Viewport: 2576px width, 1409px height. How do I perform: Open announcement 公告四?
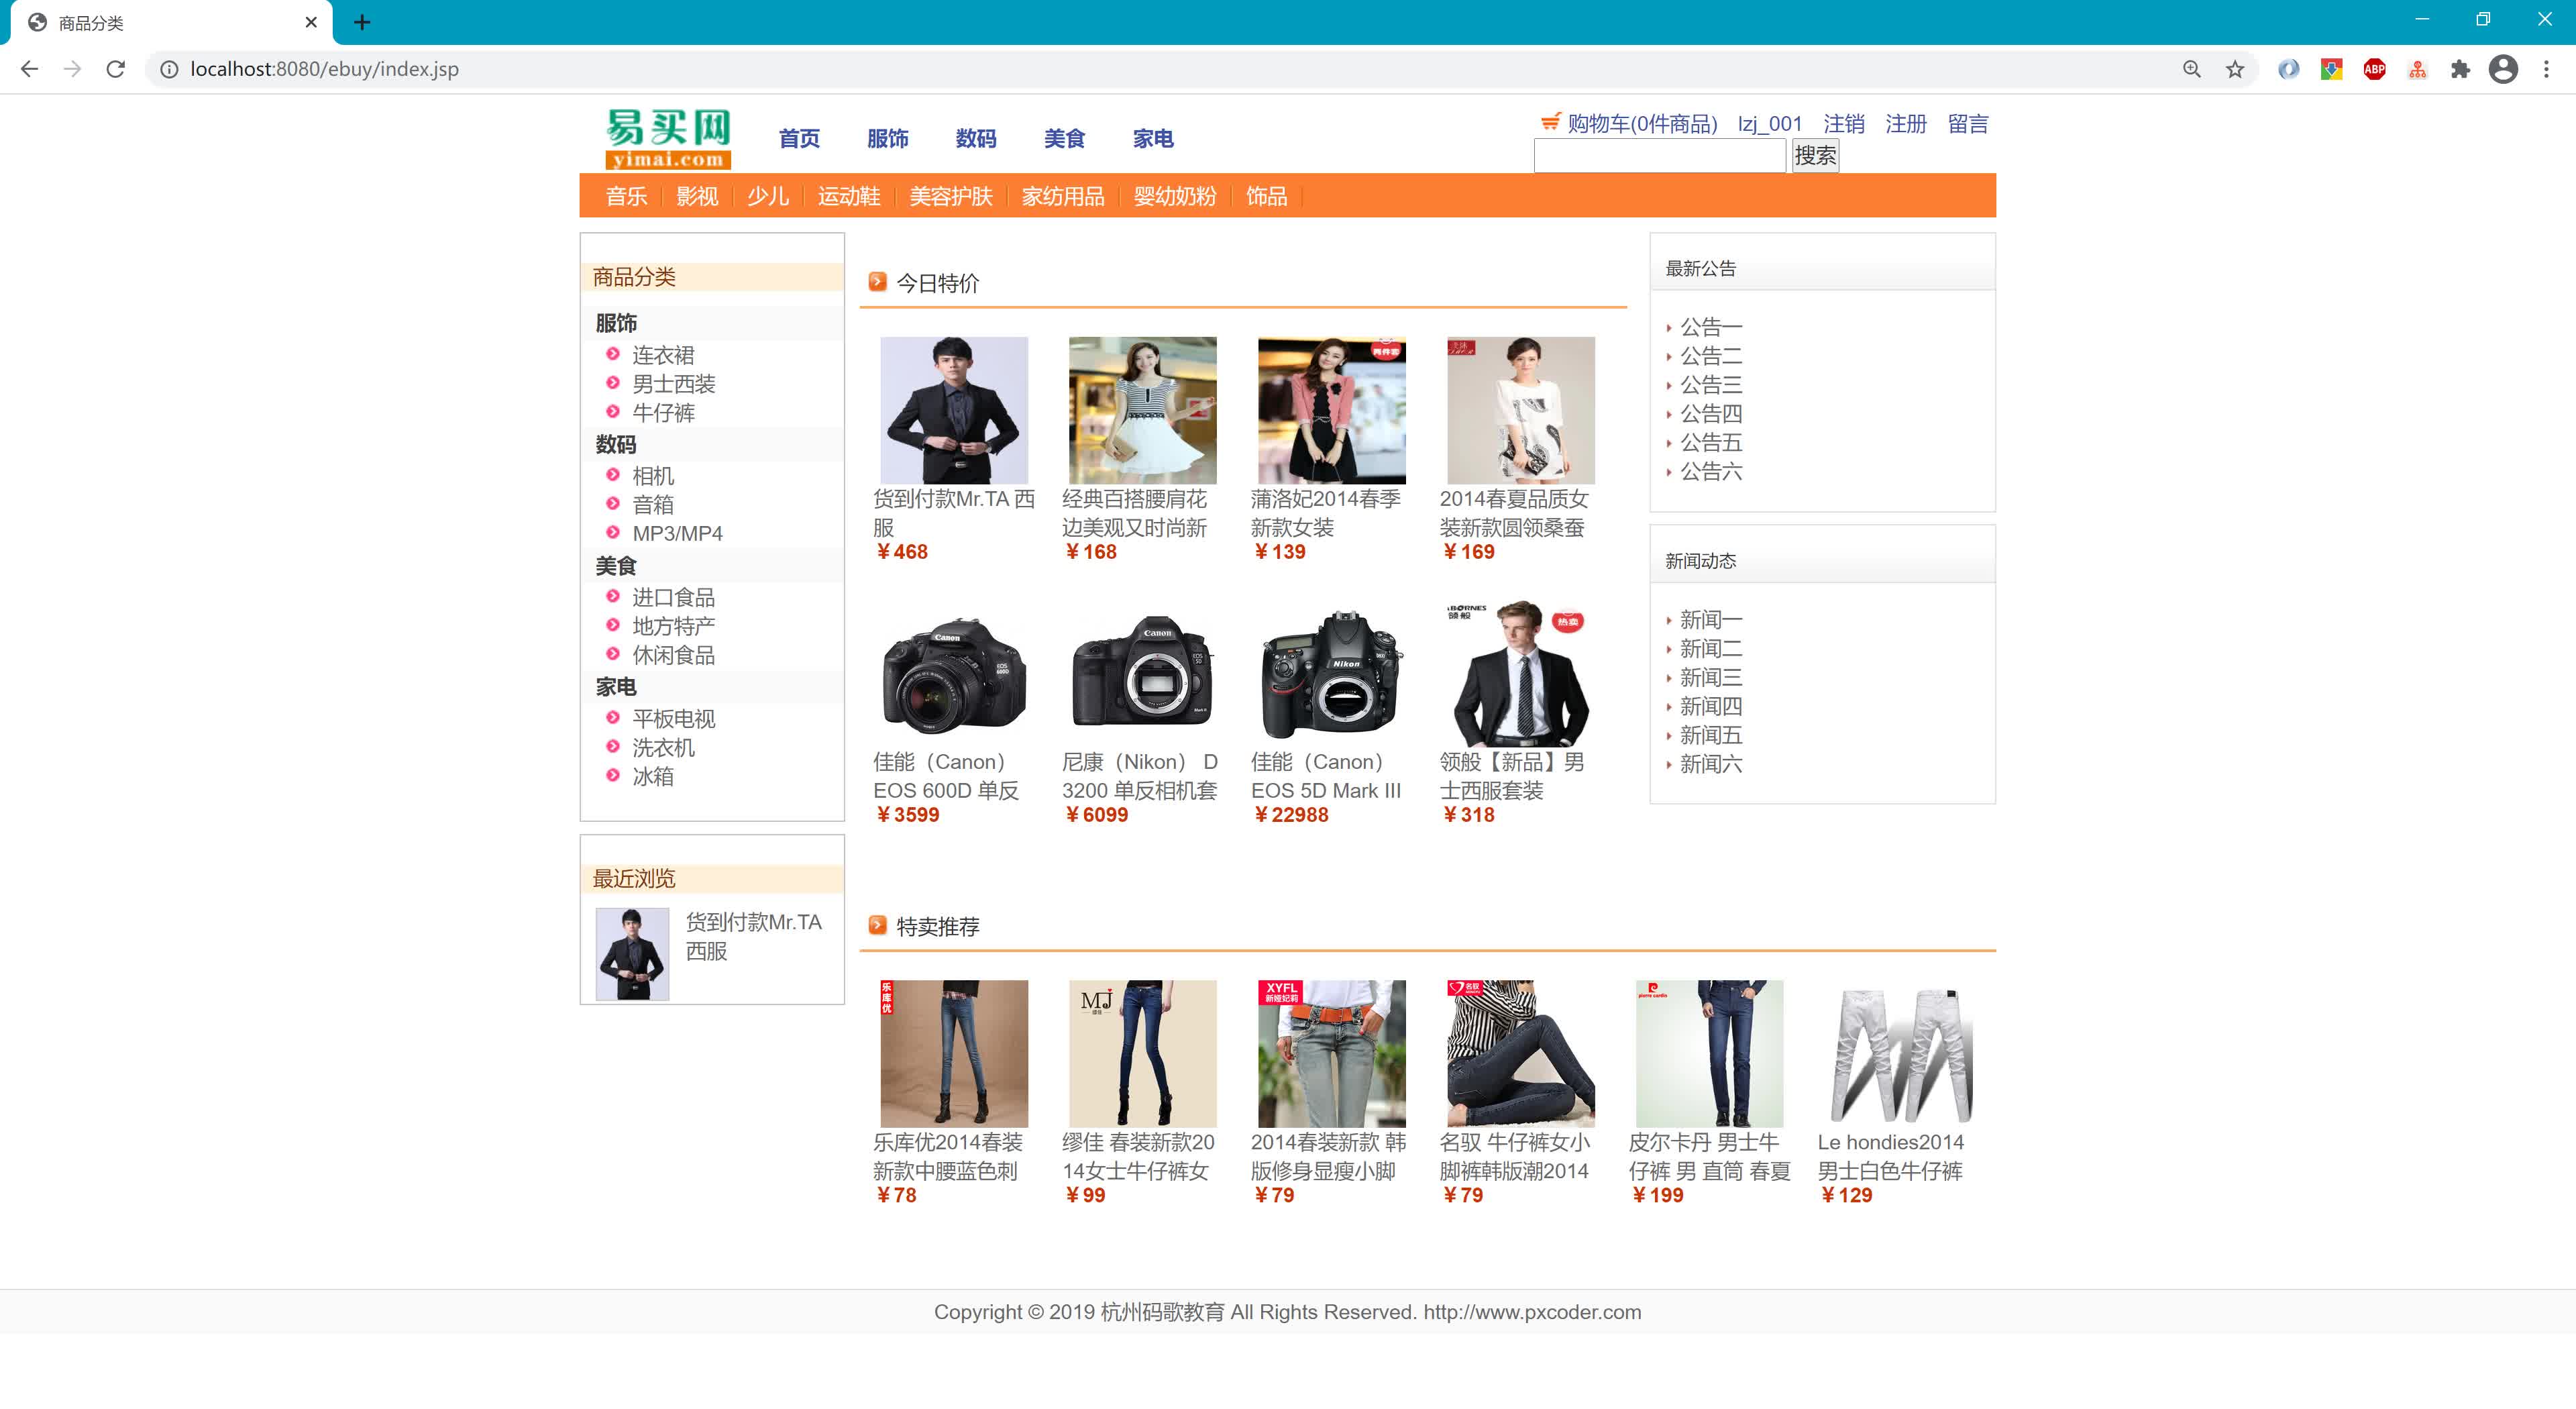coord(1711,413)
